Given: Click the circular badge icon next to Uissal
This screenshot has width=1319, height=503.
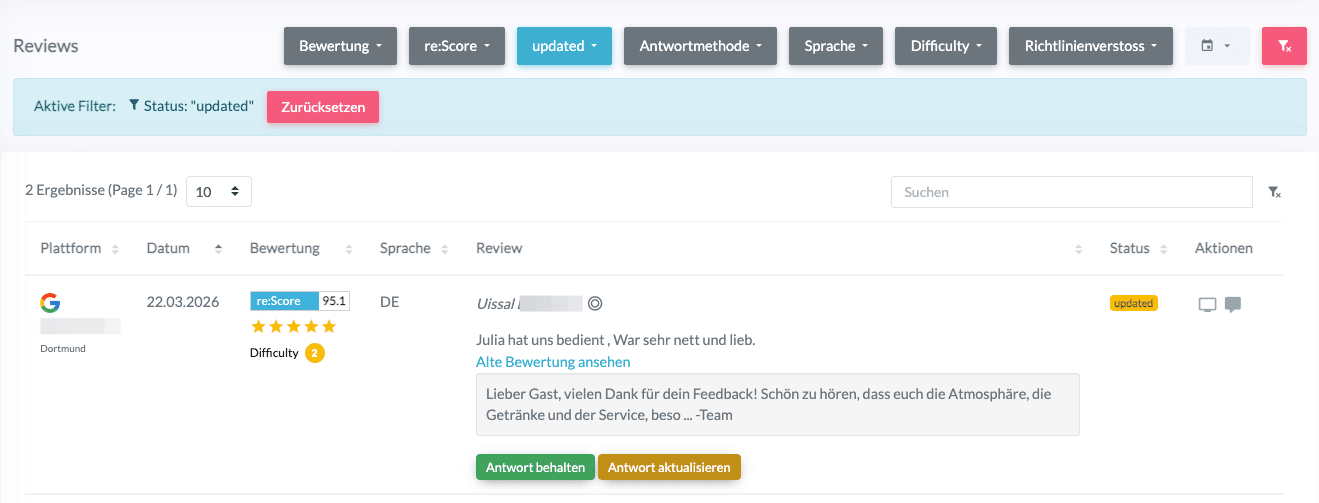Looking at the screenshot, I should click(595, 303).
